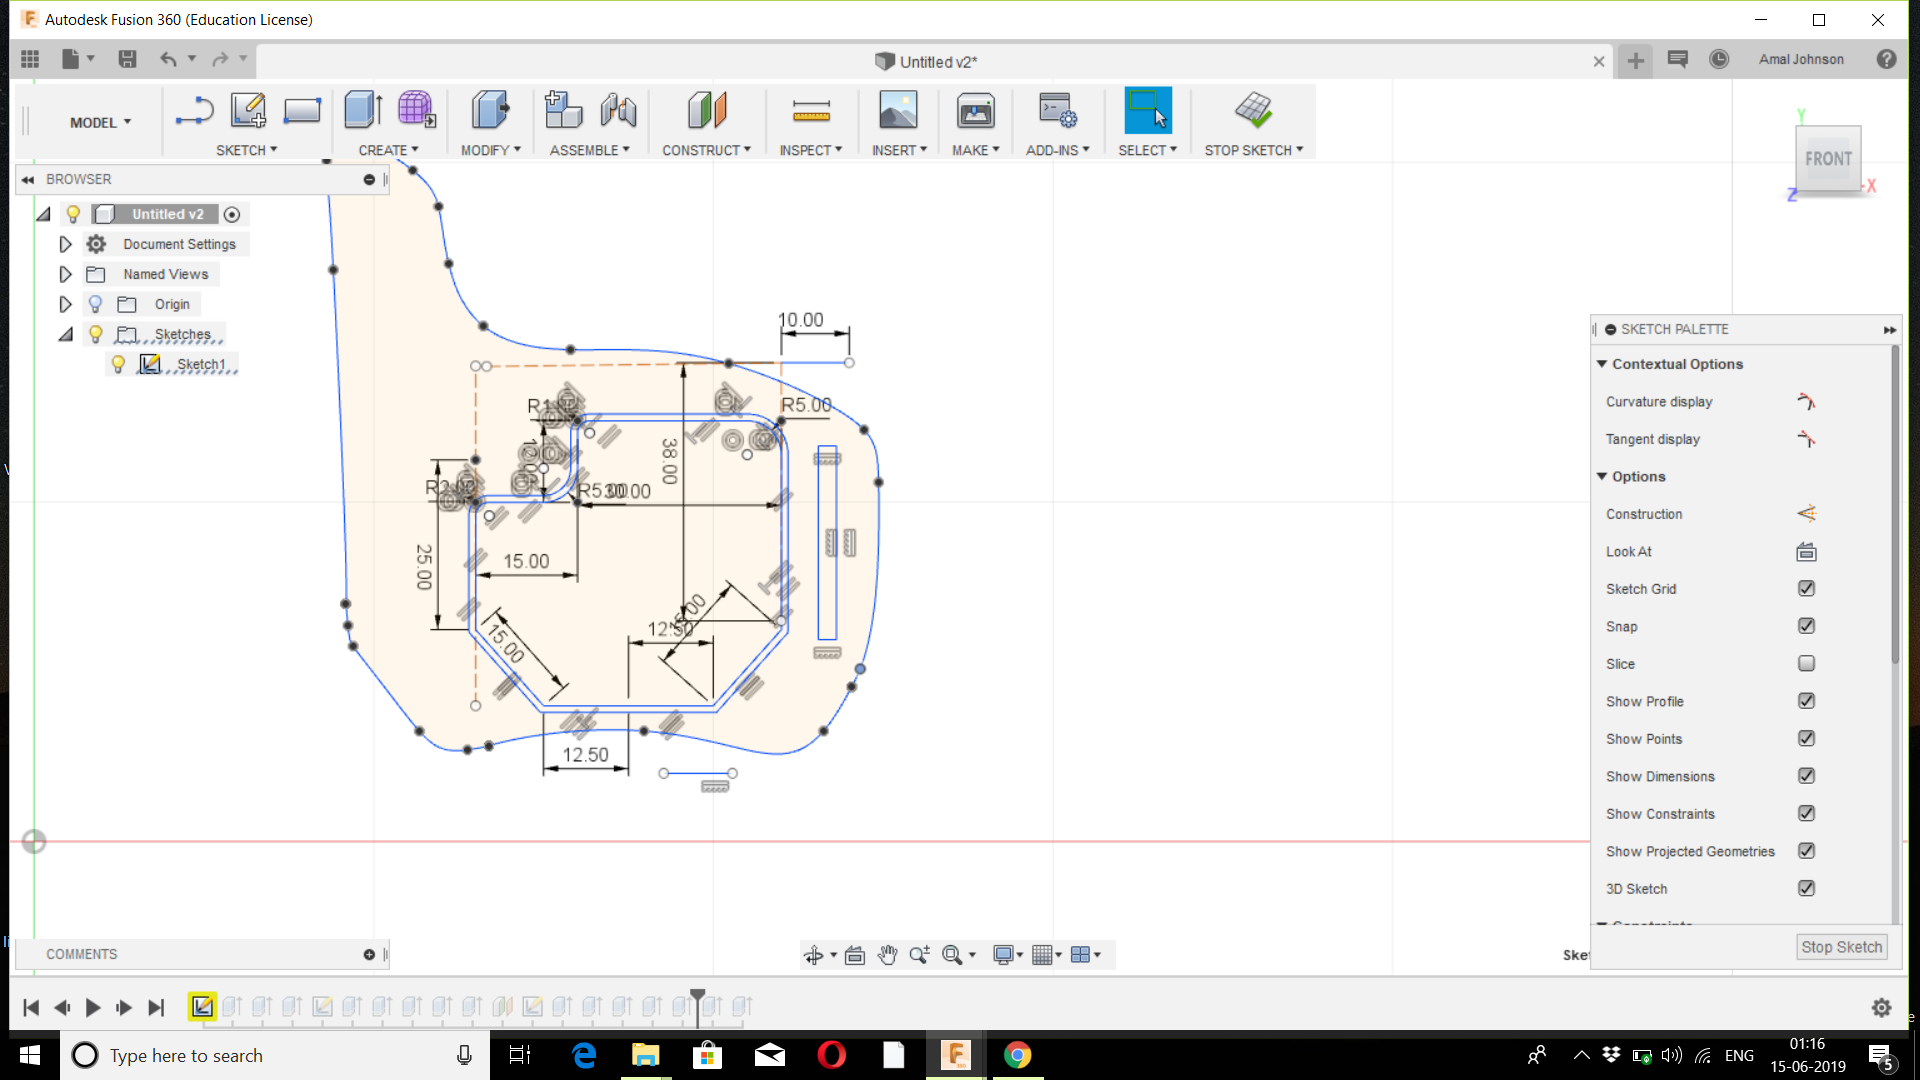
Task: Uncheck the Sketch Grid checkbox
Action: coord(1806,589)
